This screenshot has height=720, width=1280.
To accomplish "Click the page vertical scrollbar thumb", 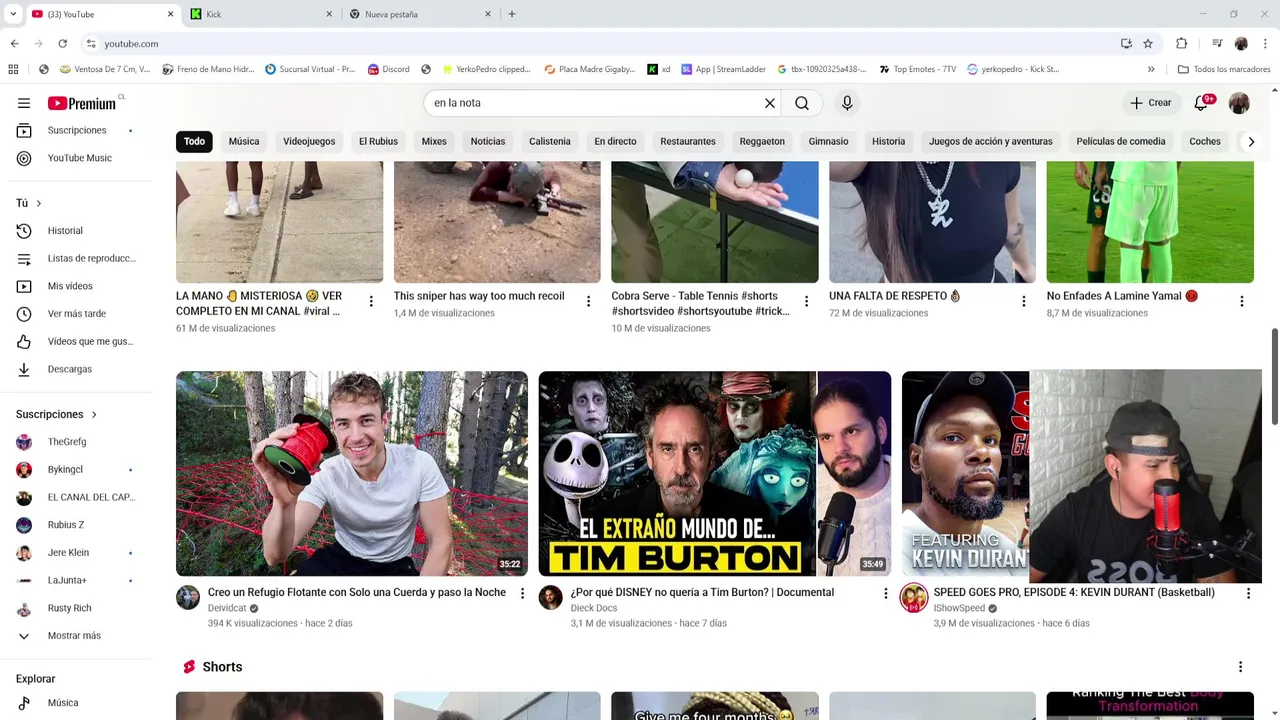I will [x=1275, y=375].
